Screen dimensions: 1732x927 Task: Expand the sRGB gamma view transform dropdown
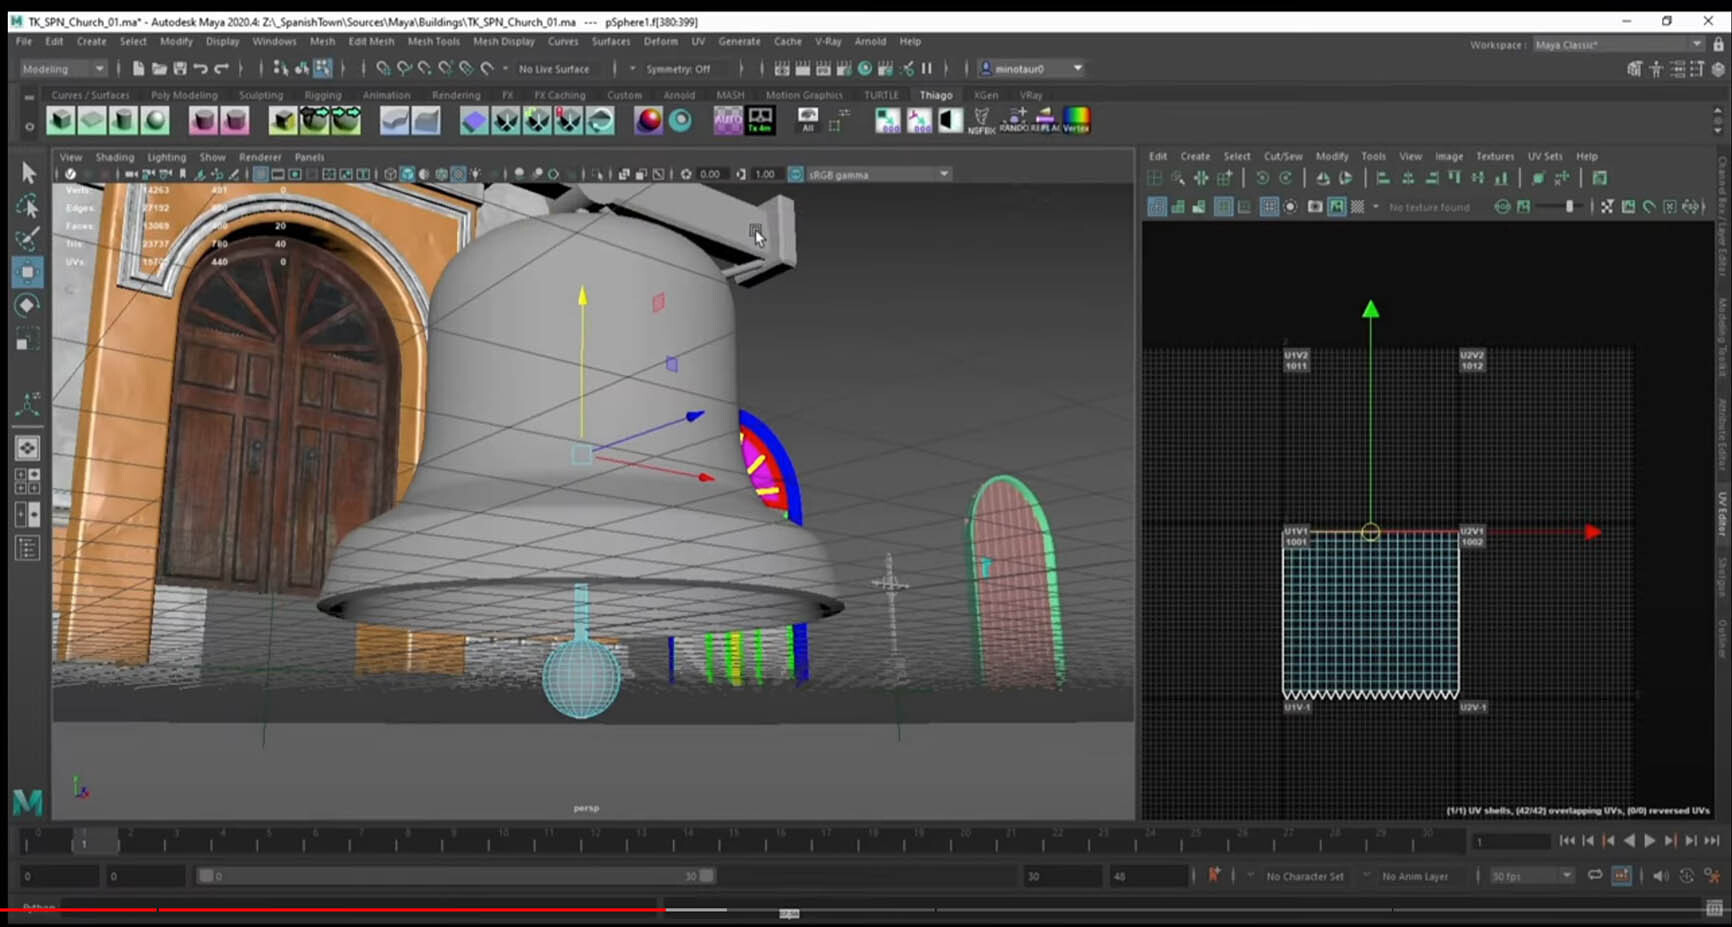(943, 175)
